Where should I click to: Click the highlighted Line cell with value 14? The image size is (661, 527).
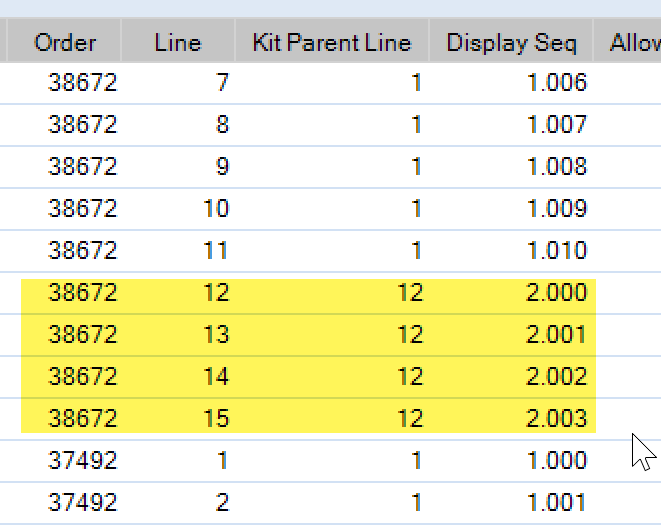coord(216,376)
